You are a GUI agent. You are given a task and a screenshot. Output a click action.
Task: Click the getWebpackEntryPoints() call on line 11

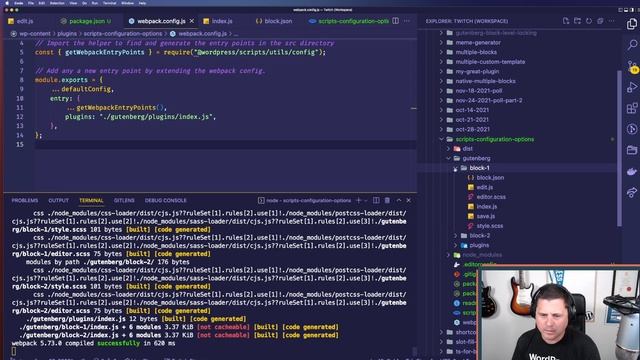[x=120, y=108]
